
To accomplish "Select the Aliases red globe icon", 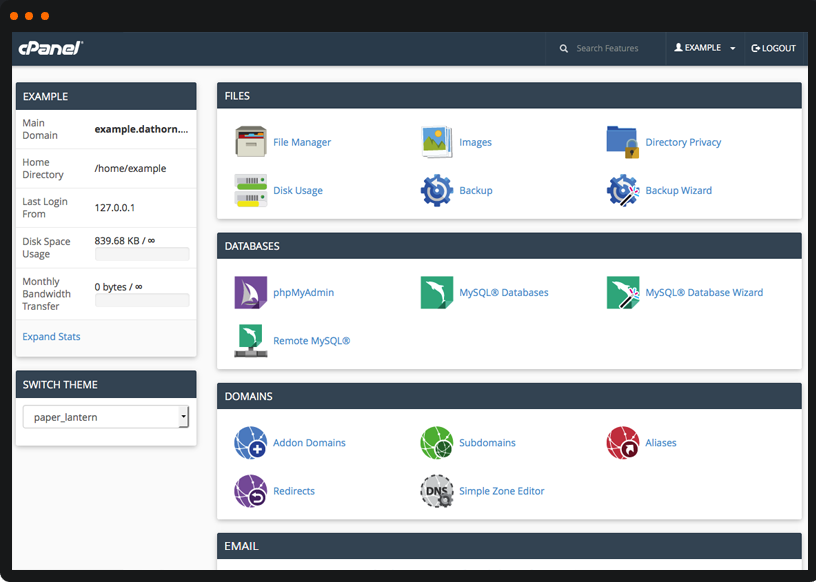I will click(622, 442).
